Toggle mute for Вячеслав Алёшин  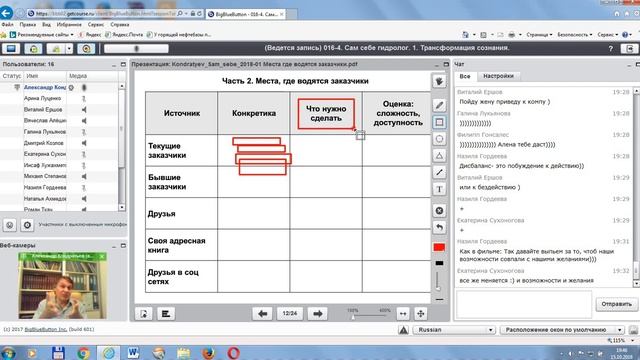coord(84,120)
